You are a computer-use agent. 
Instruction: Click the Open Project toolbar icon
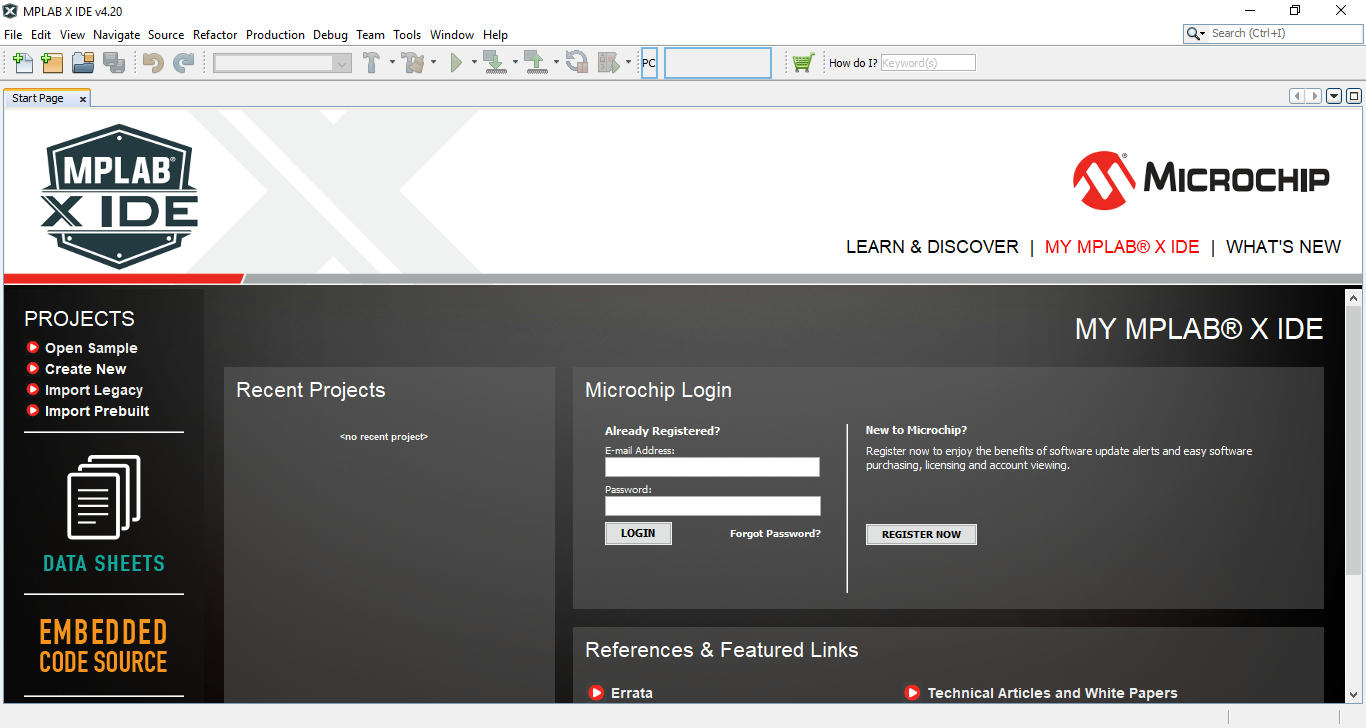[x=83, y=63]
